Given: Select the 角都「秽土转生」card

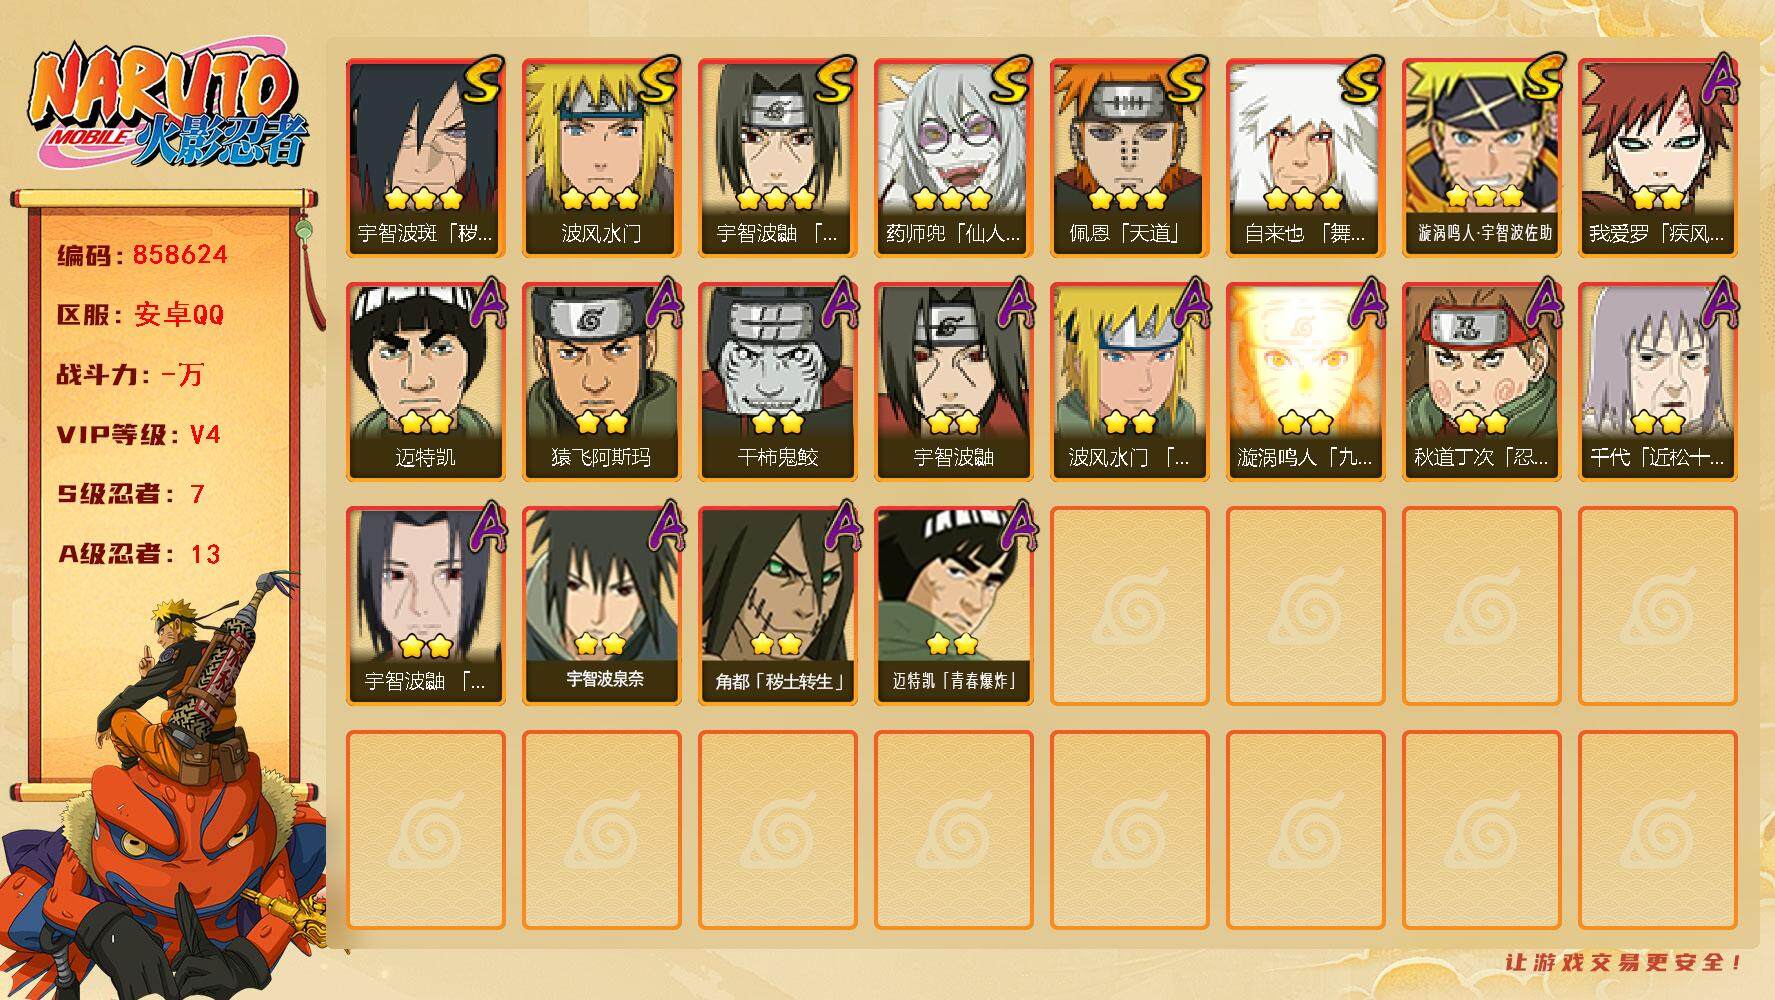Looking at the screenshot, I should tap(777, 606).
